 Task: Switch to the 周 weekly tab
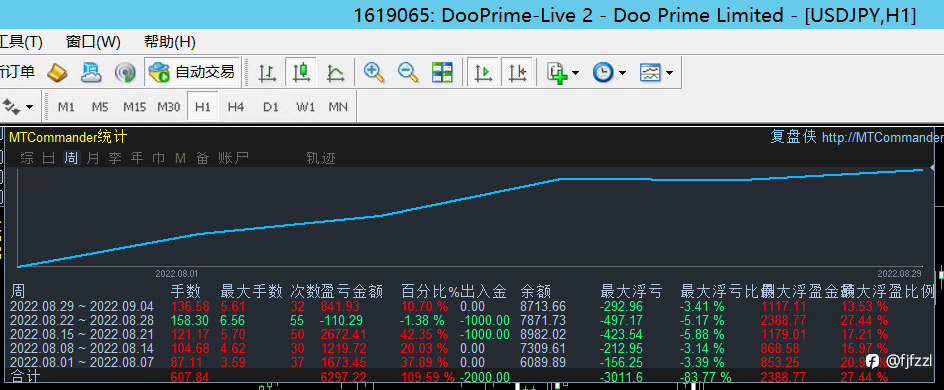point(71,158)
